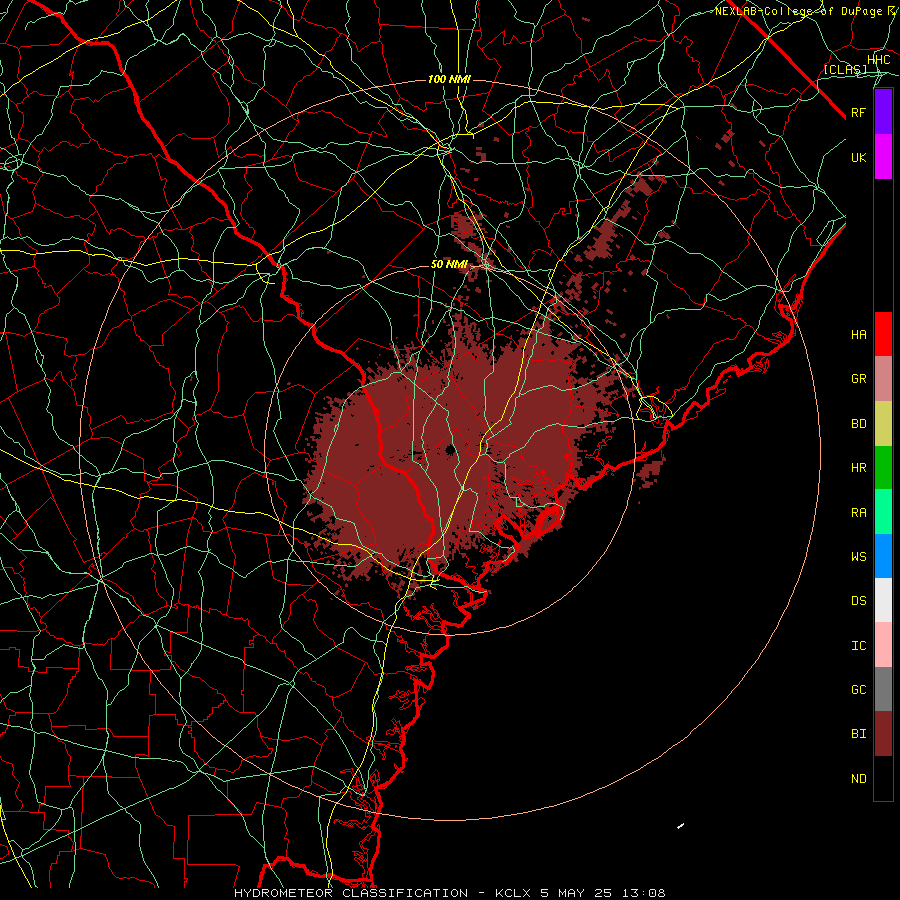Click the black radar-site dot in the echo
900x900 pixels.
point(451,449)
